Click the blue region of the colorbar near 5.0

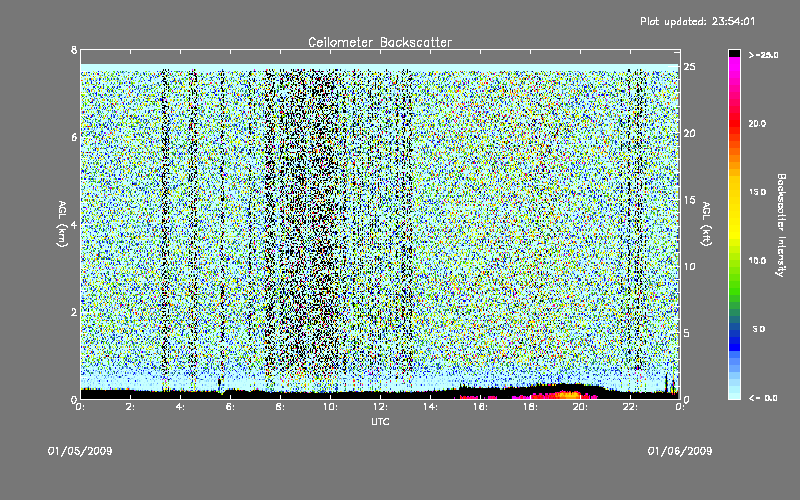pos(734,336)
